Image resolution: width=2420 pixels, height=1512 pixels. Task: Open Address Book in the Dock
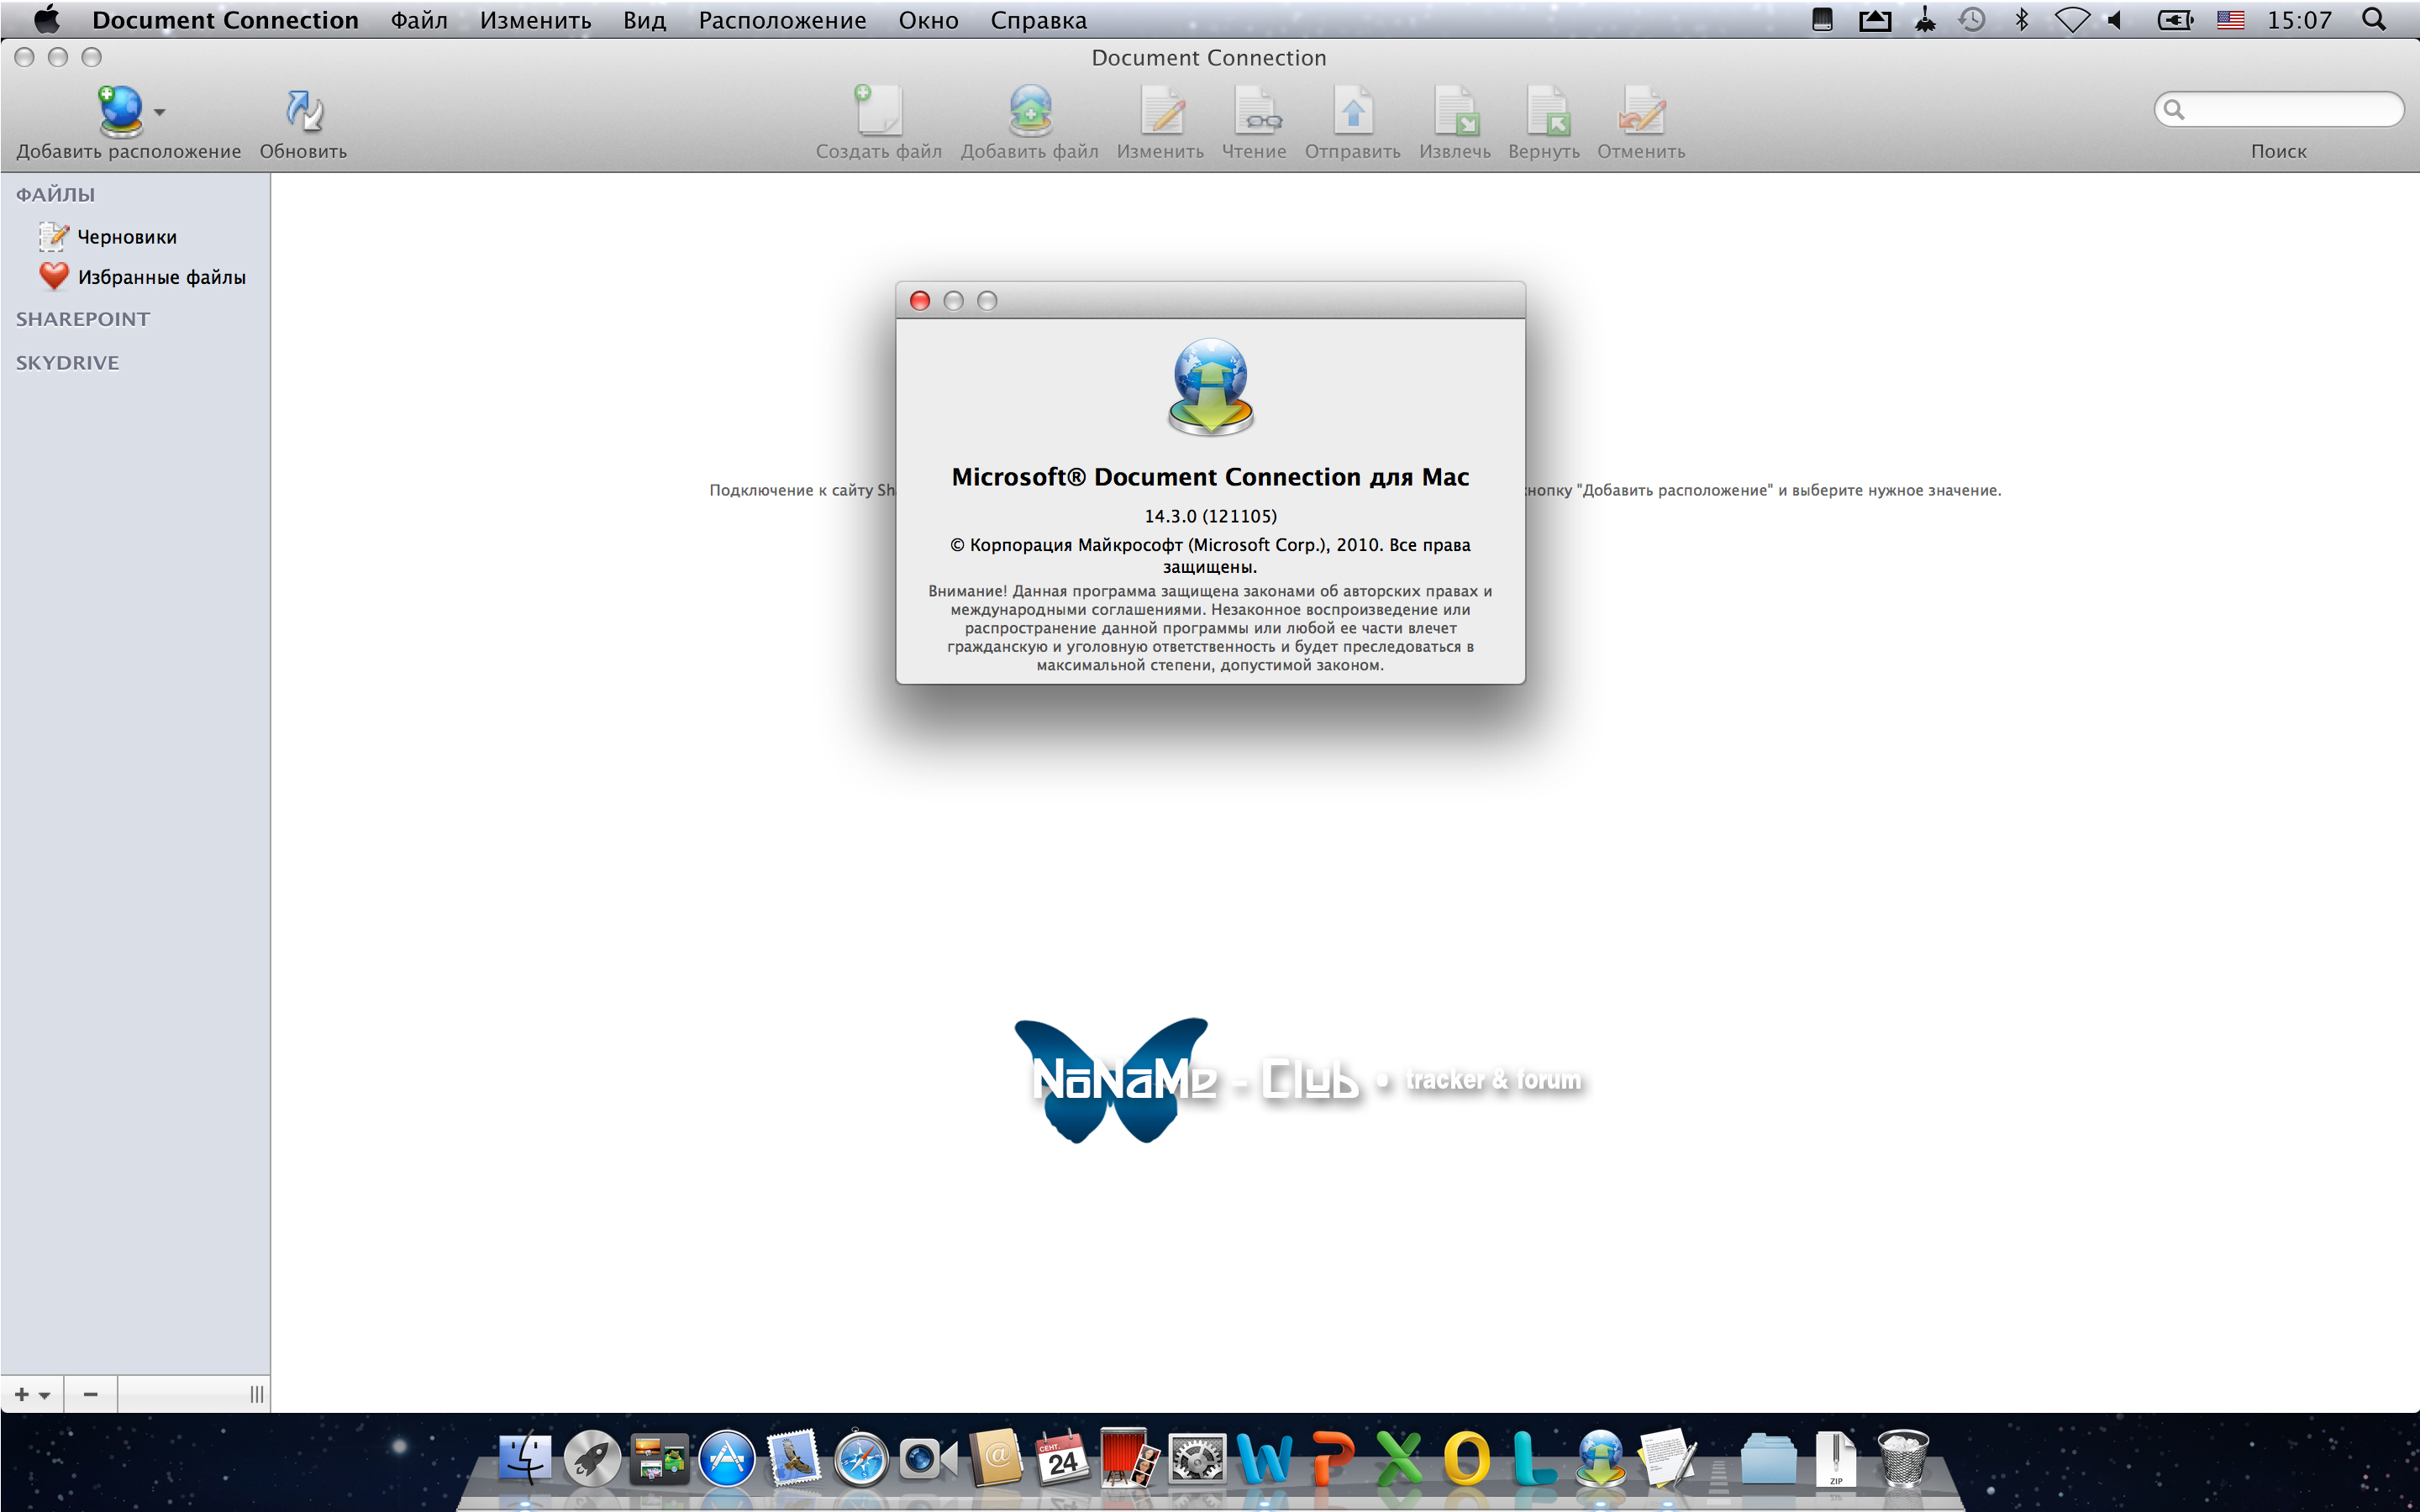pos(996,1458)
